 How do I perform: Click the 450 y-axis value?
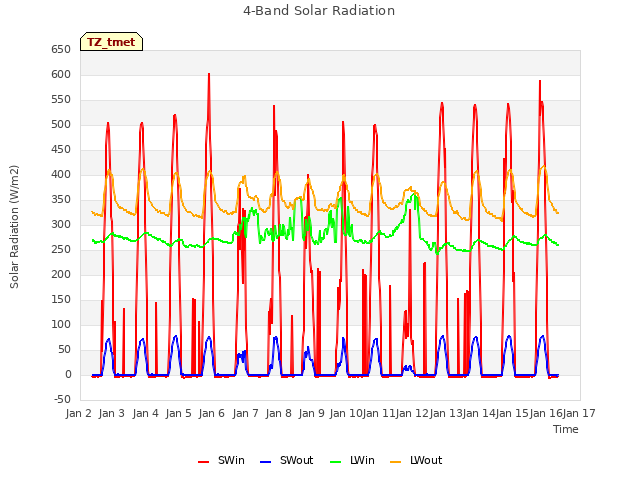click(x=61, y=150)
